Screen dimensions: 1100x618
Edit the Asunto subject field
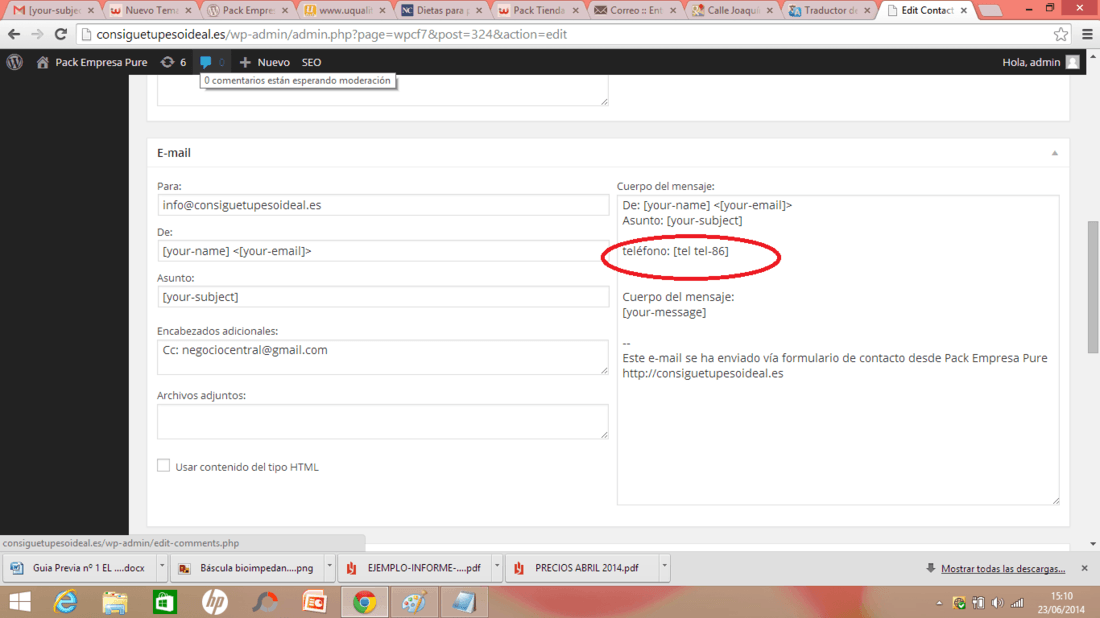pos(383,296)
